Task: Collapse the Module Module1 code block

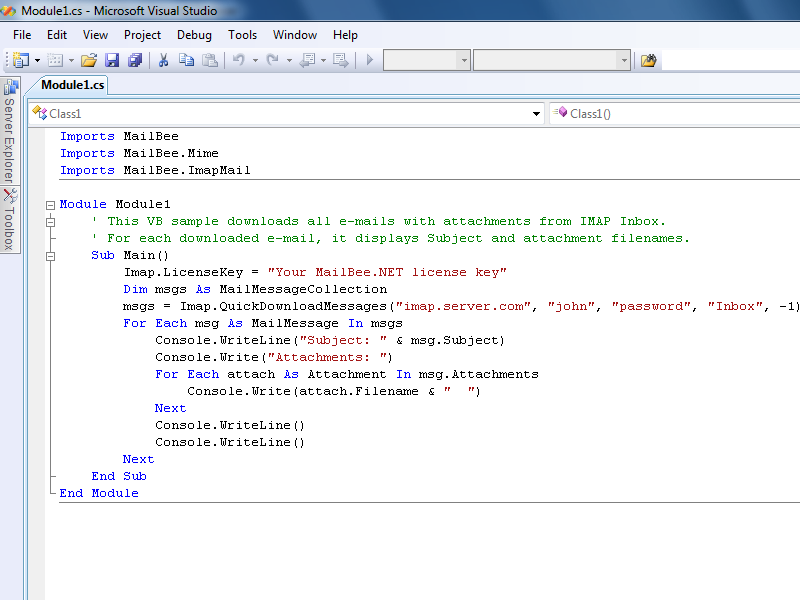Action: click(50, 206)
